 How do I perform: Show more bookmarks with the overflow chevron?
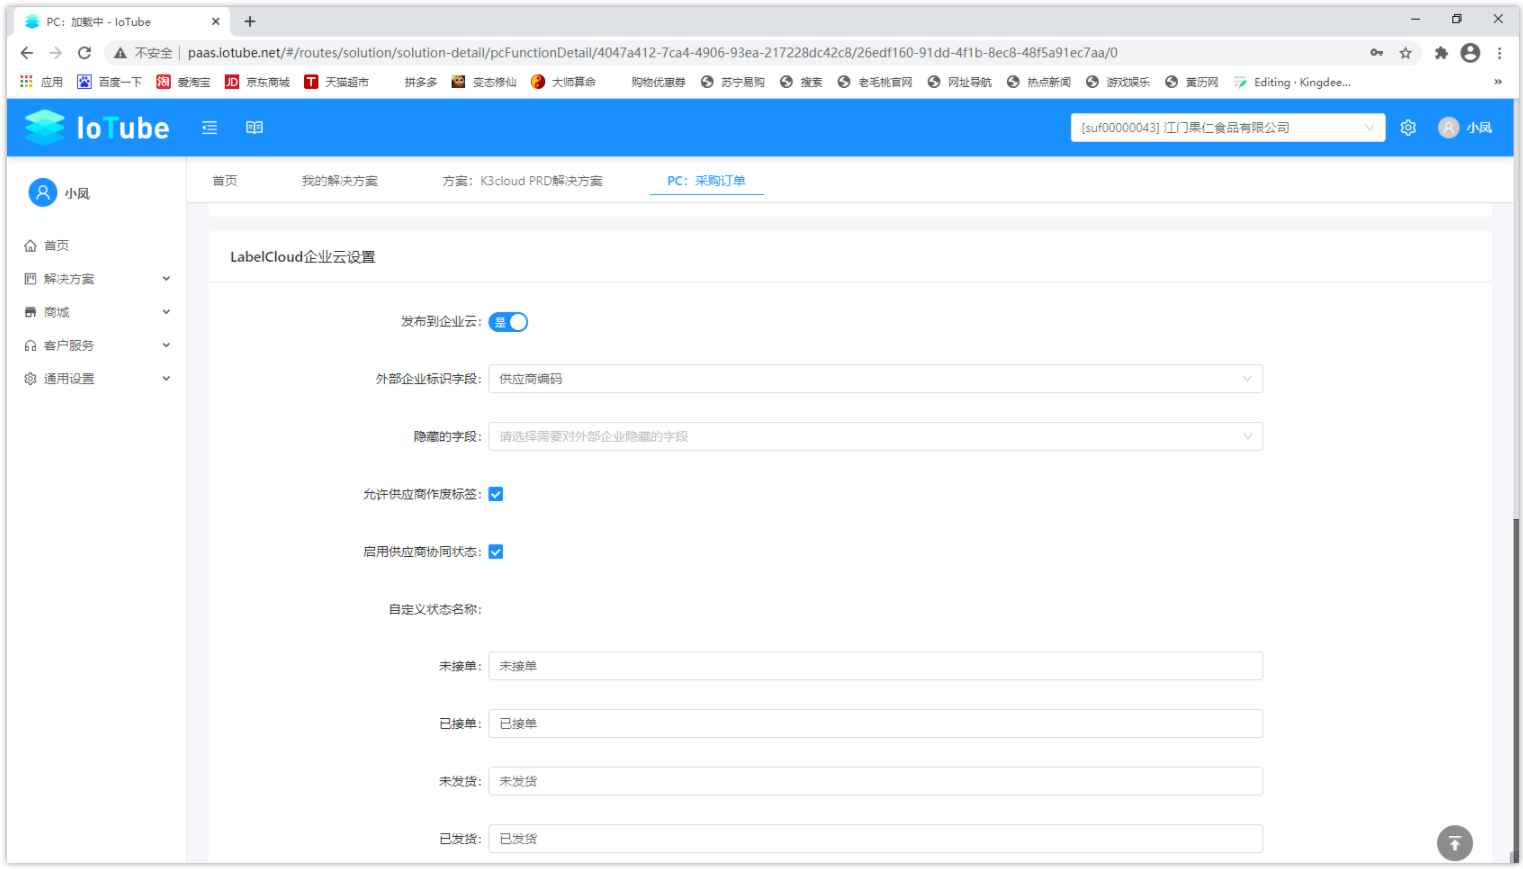pos(1498,82)
